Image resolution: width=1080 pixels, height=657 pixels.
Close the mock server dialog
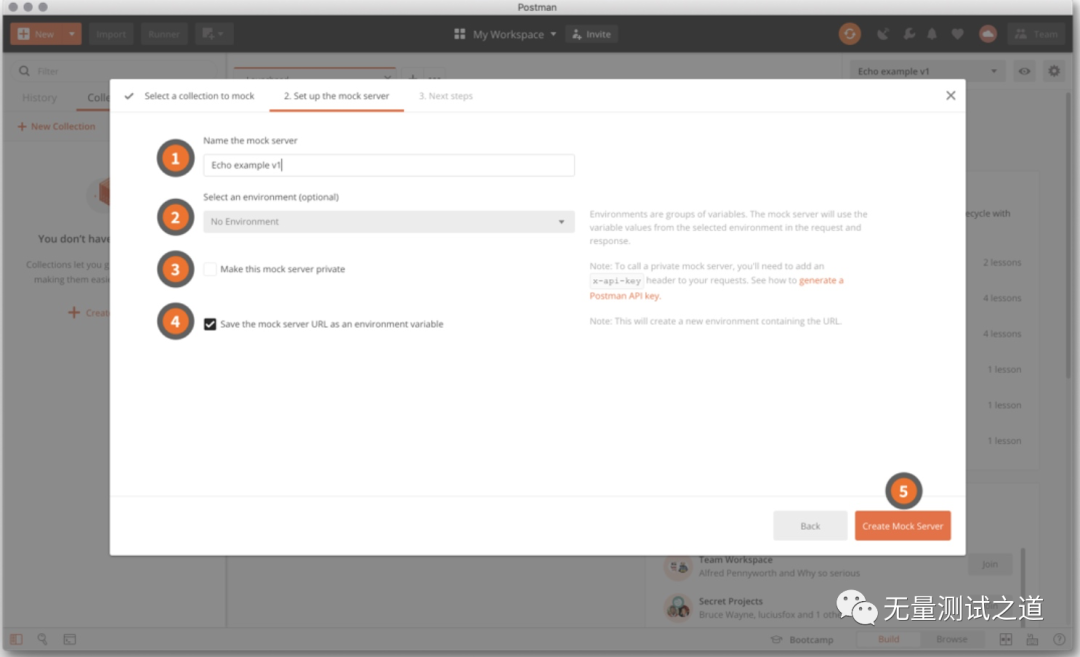point(951,96)
